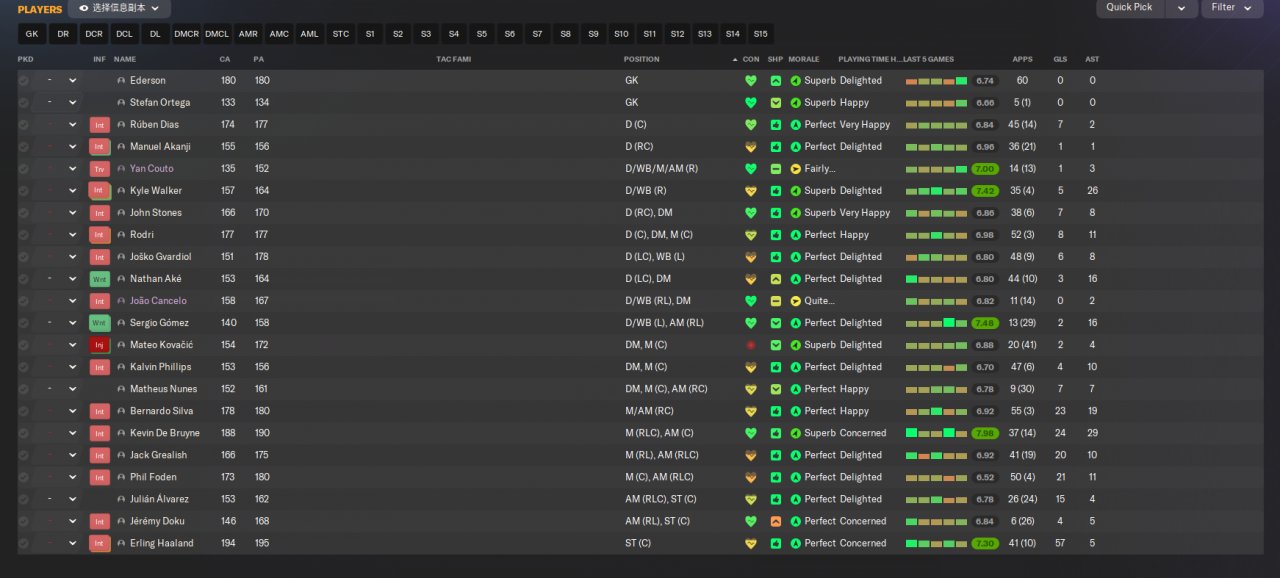This screenshot has height=578, width=1280.
Task: Click the profile icon beside Rodri's name
Action: pos(121,235)
